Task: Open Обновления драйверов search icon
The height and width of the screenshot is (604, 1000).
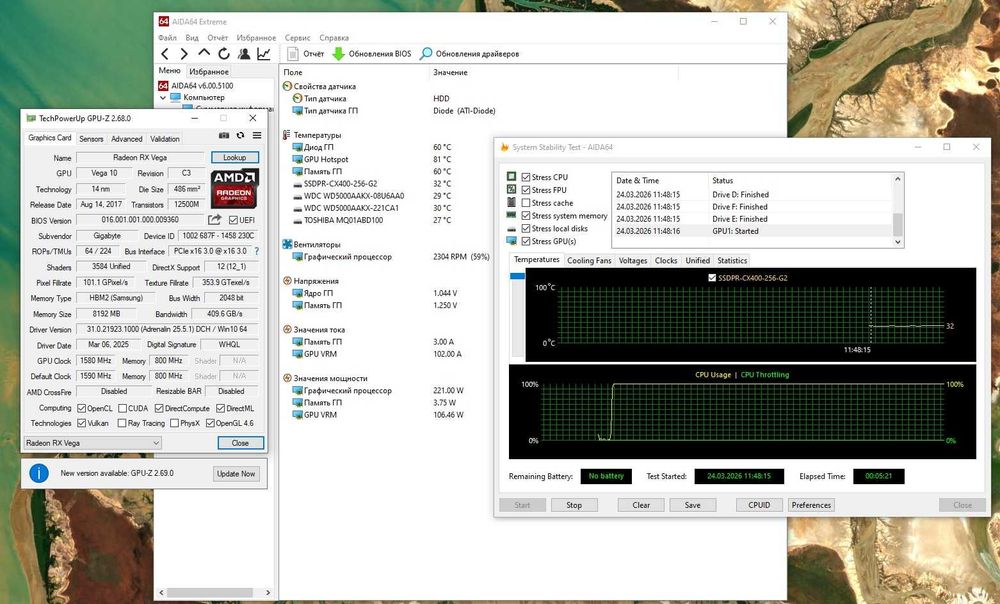Action: (x=426, y=54)
